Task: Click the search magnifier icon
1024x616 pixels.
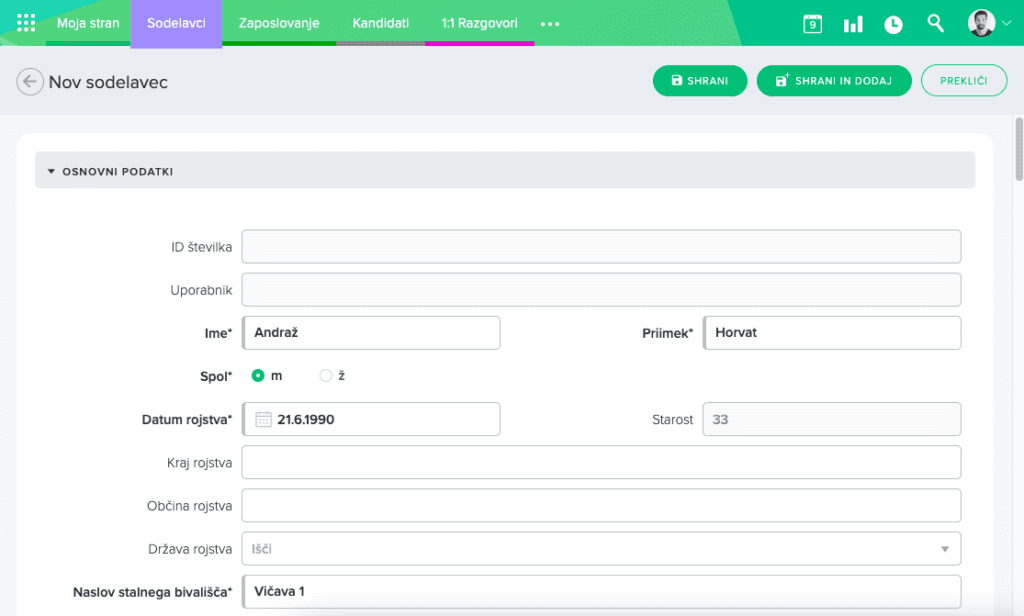Action: (x=935, y=23)
